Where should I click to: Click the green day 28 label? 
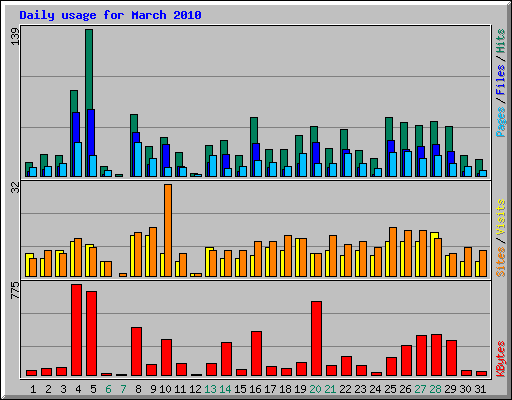435,389
